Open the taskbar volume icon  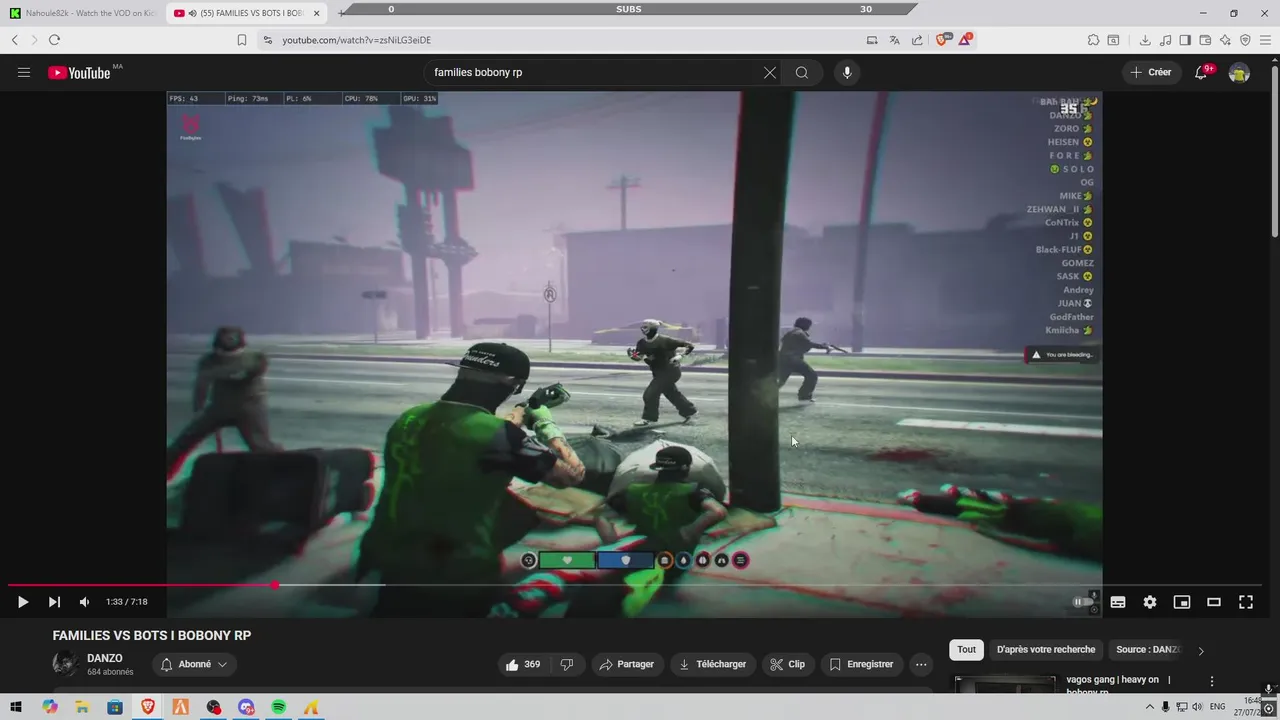click(1197, 707)
